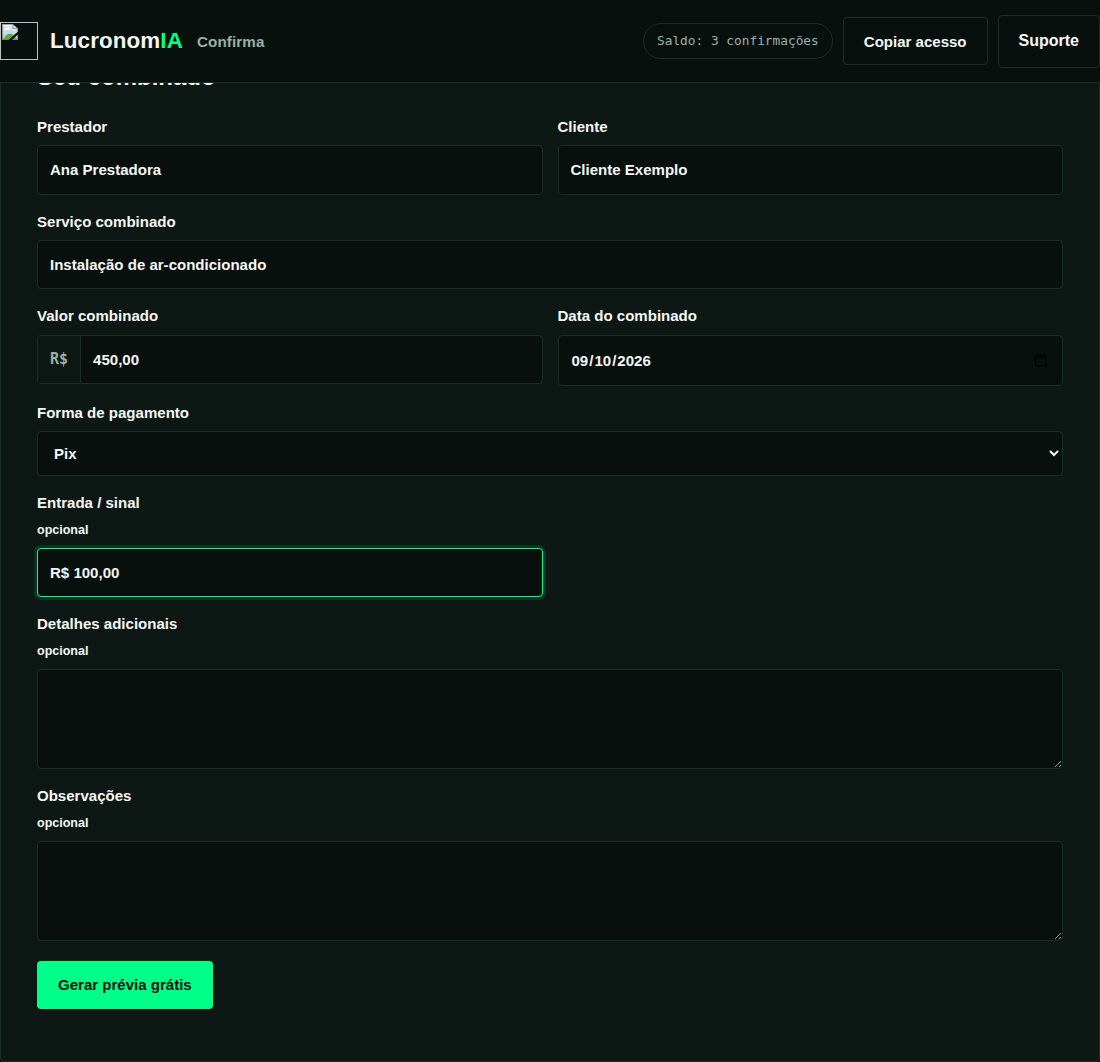
Task: Open the Suporte button
Action: pyautogui.click(x=1048, y=41)
